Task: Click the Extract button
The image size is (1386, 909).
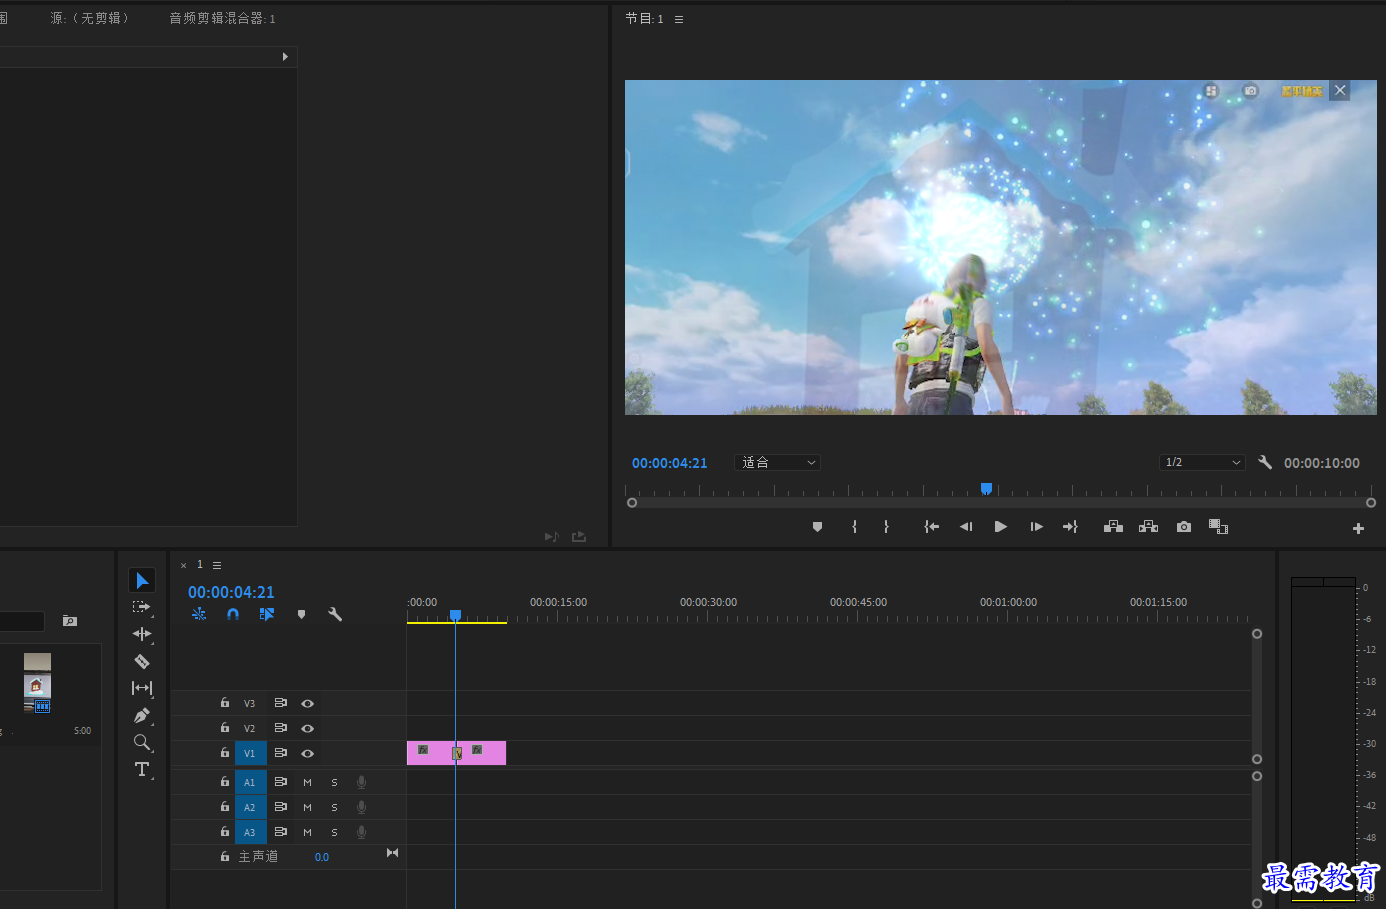Action: click(x=1148, y=527)
